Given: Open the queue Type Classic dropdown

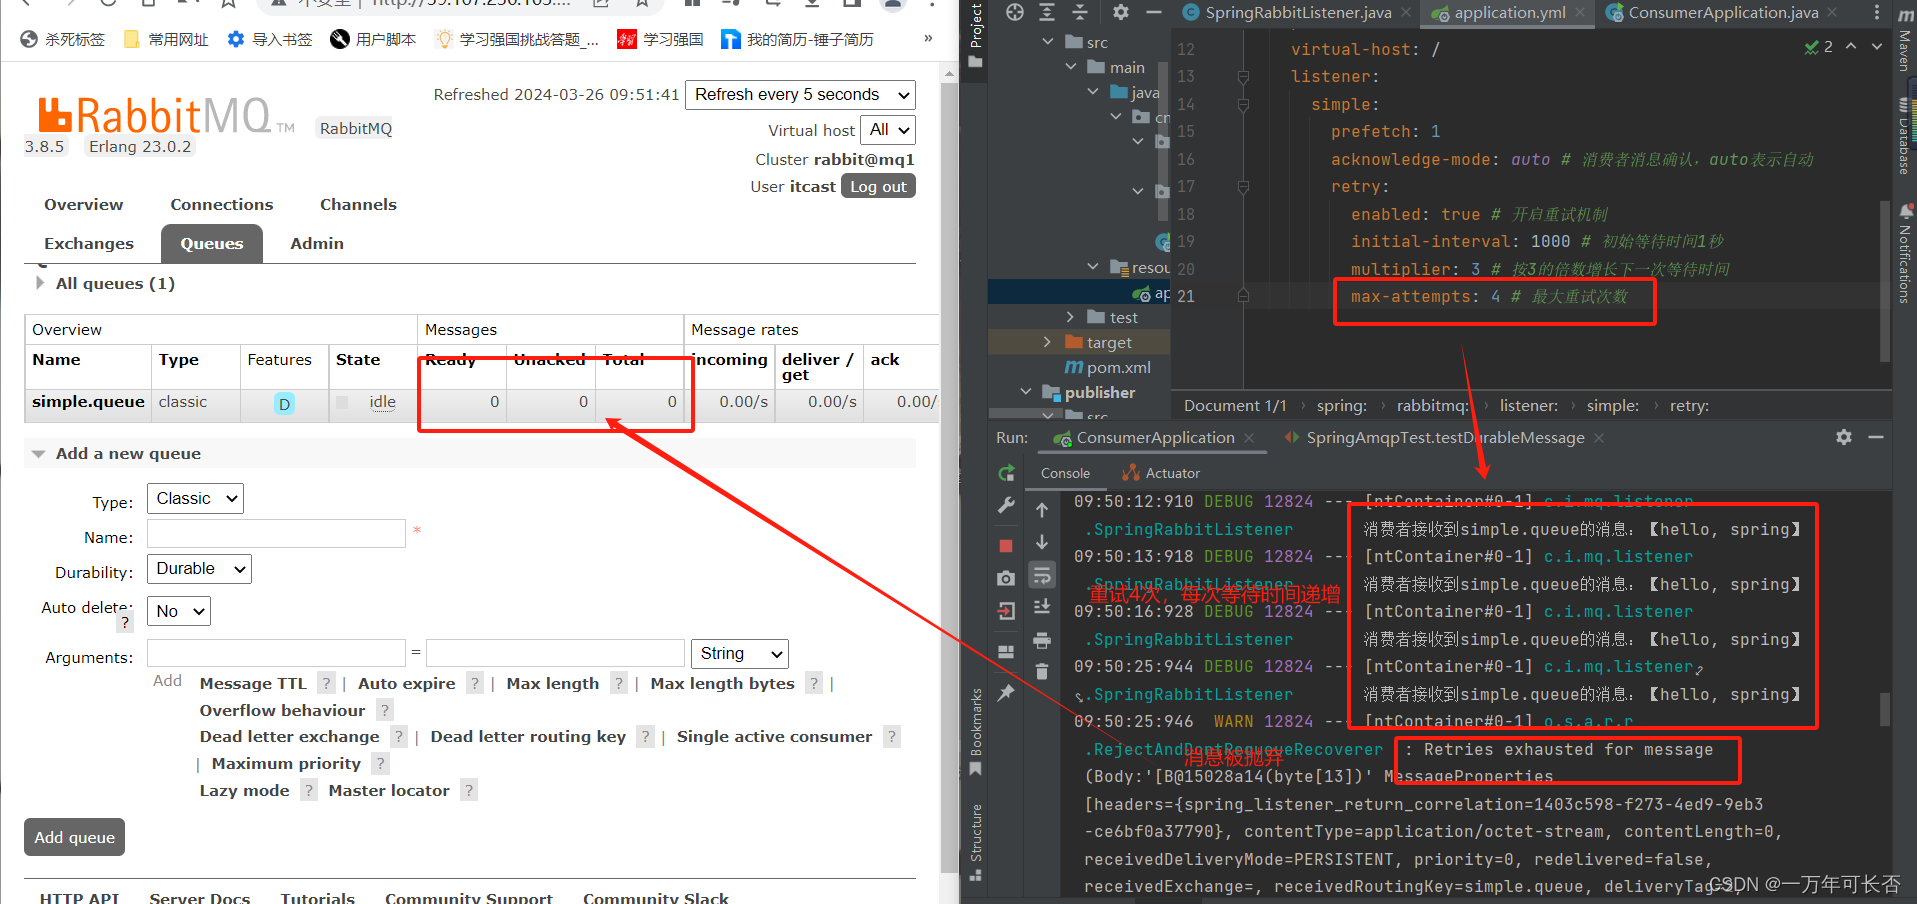Looking at the screenshot, I should pos(195,498).
